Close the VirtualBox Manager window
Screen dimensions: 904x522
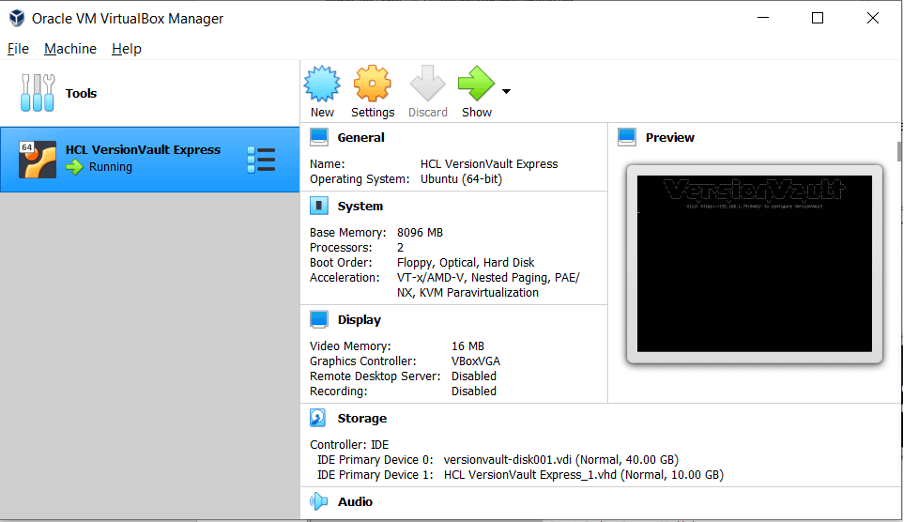873,18
